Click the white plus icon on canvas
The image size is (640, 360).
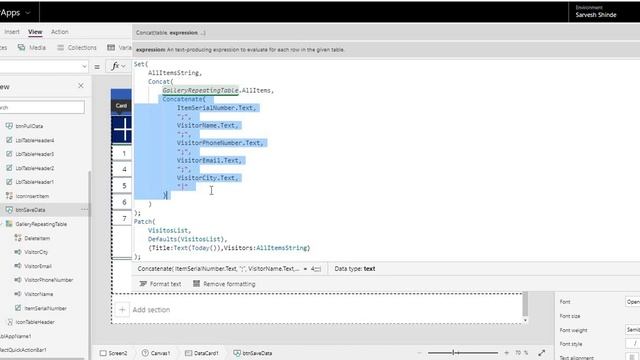[122, 129]
